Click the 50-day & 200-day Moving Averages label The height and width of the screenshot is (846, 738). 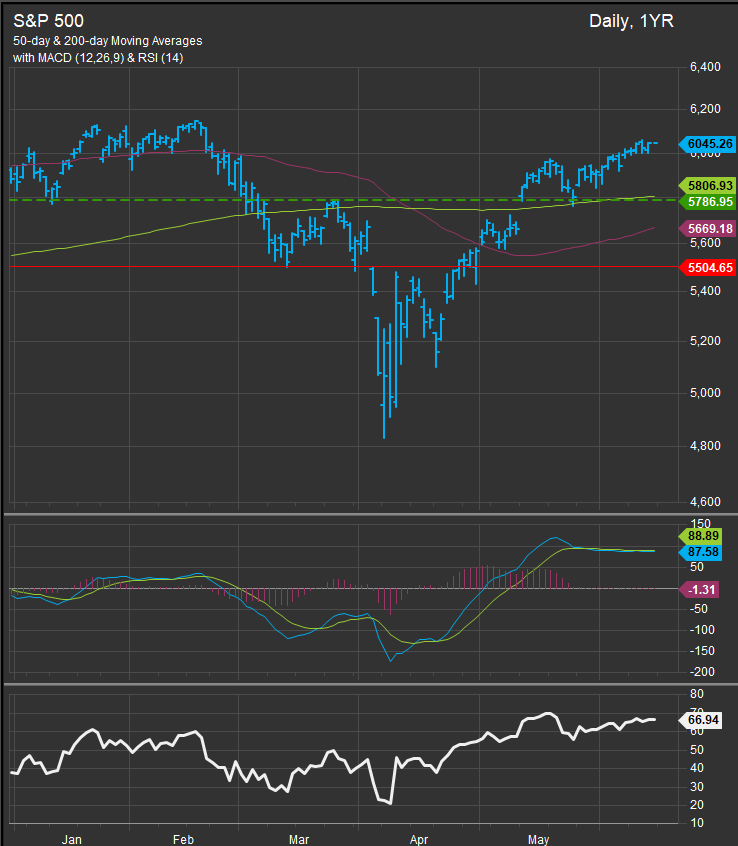click(108, 41)
